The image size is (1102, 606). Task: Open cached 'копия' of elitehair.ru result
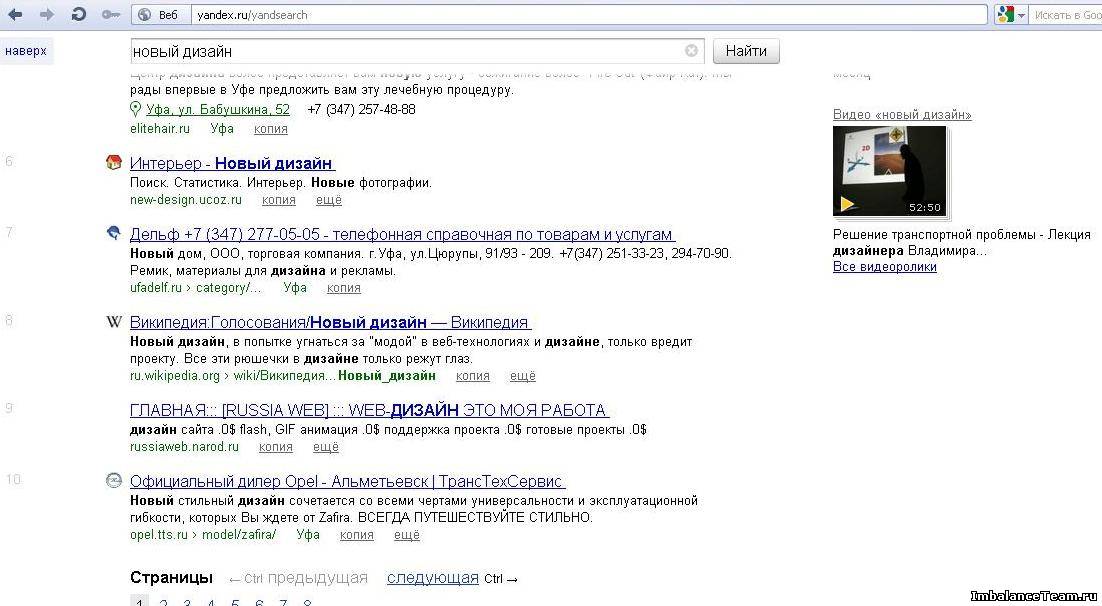(270, 129)
